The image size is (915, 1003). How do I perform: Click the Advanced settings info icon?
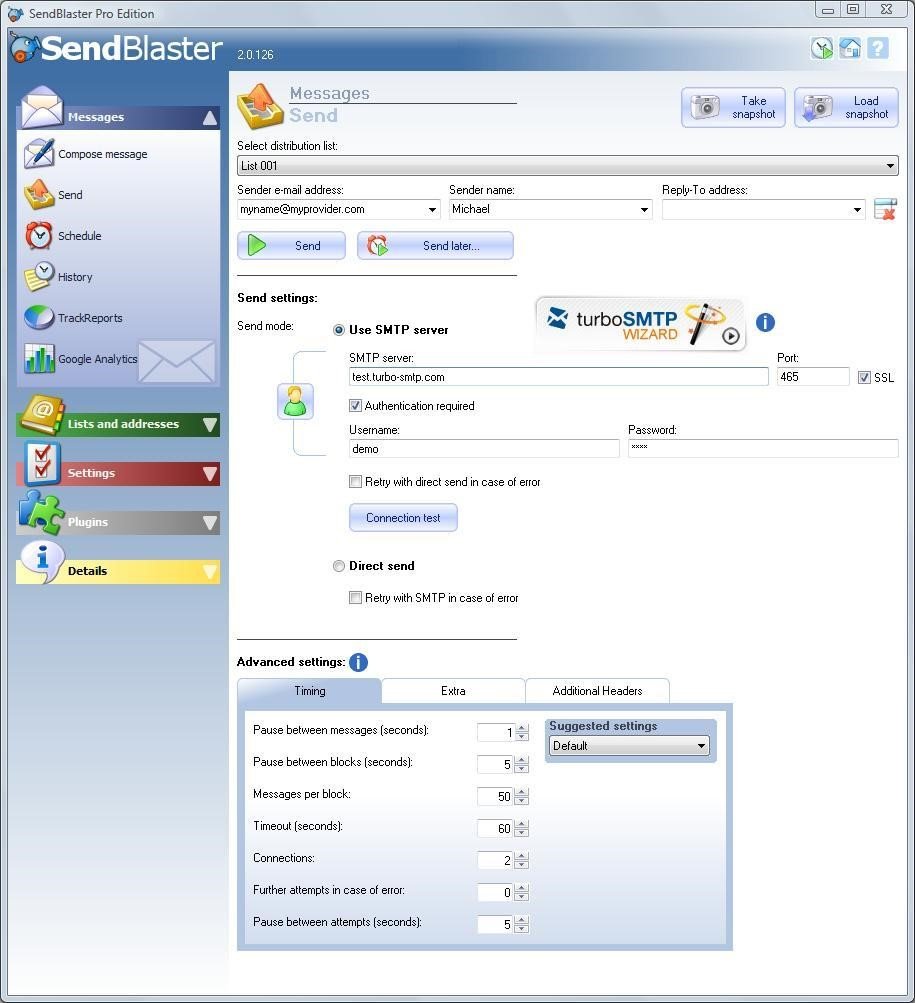tap(358, 662)
